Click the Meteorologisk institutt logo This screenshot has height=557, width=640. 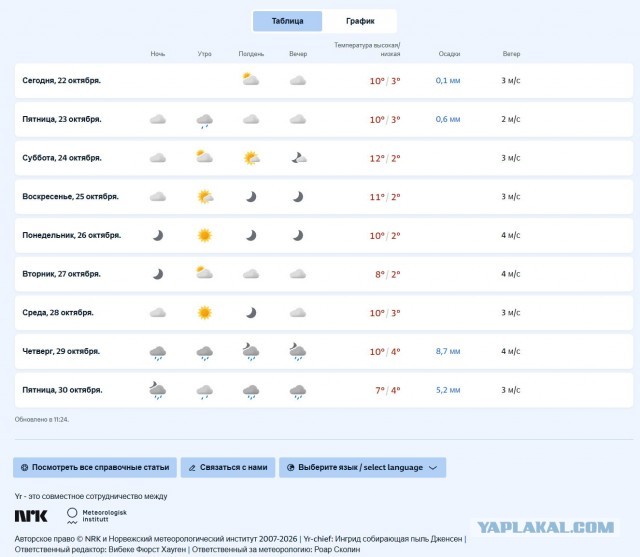point(97,516)
